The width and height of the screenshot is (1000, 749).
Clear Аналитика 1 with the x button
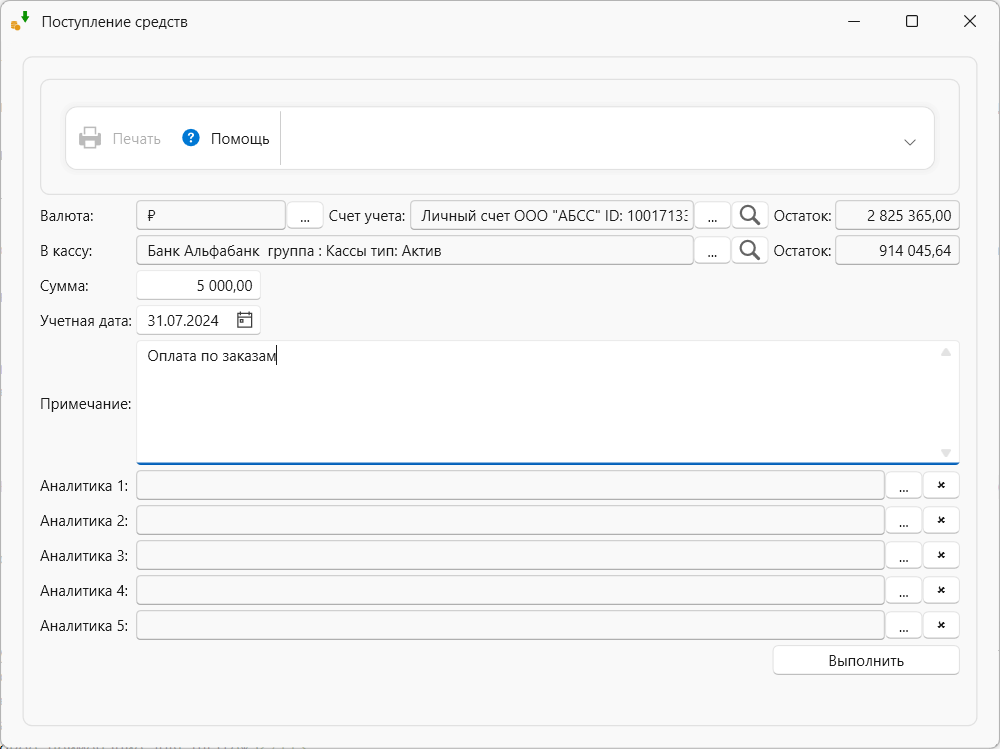coord(941,486)
